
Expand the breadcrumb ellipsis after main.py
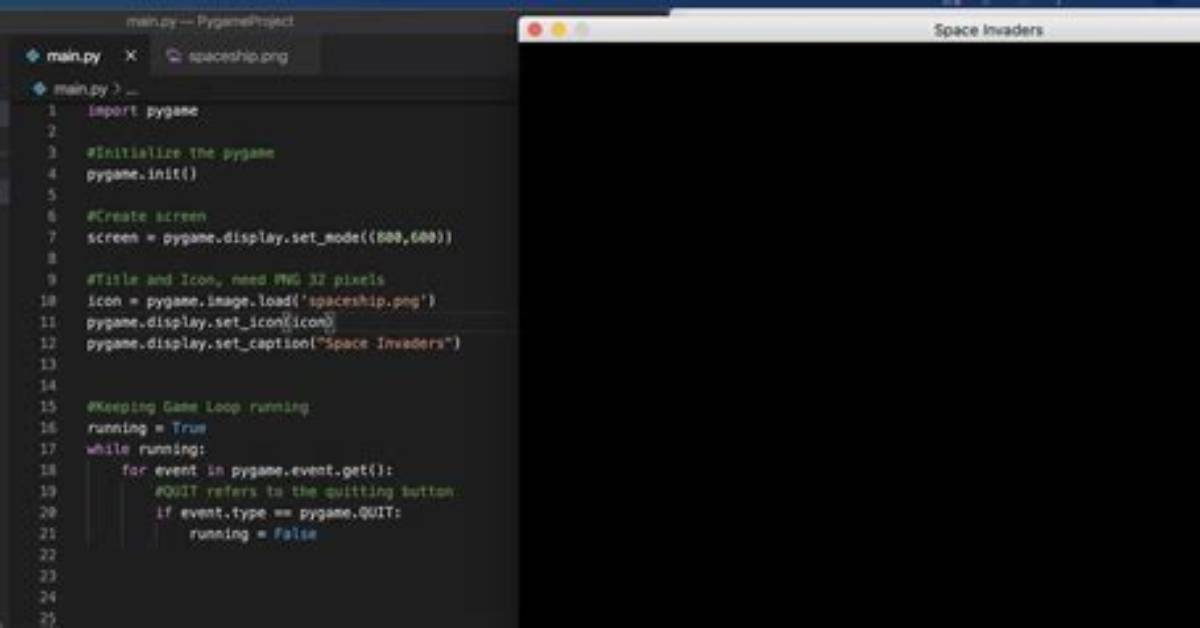point(132,88)
